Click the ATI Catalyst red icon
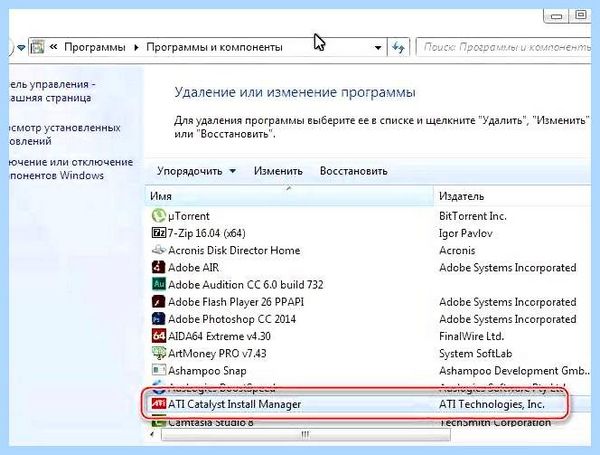This screenshot has width=600, height=455. click(158, 404)
